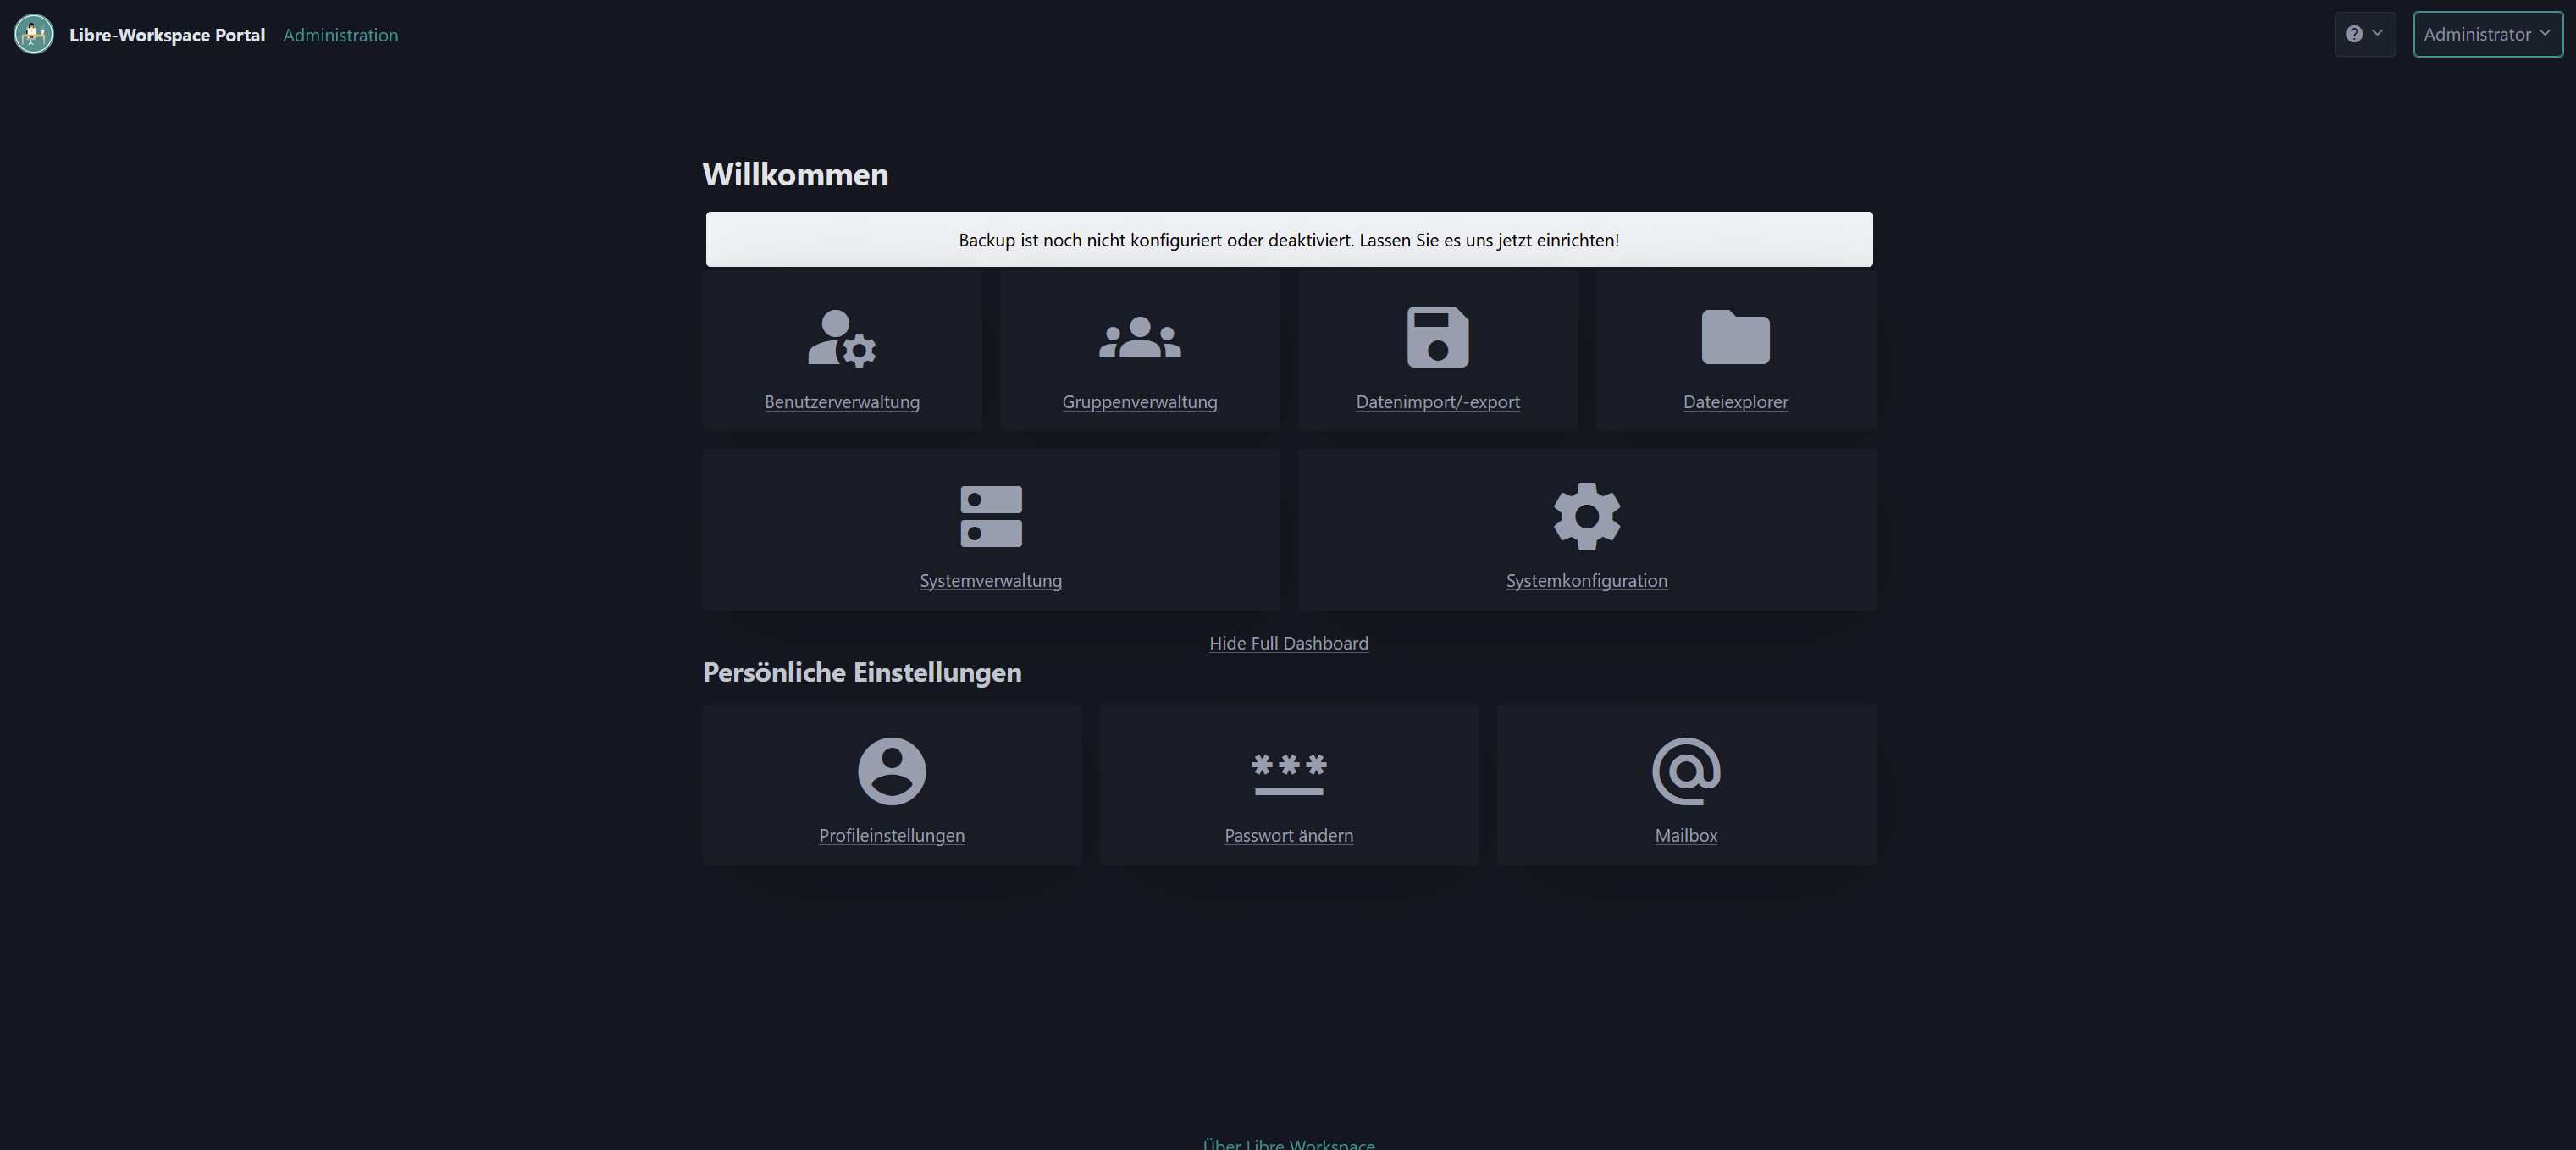This screenshot has width=2576, height=1150.
Task: Click the Systemkonfiguration gear icon
Action: coord(1587,517)
